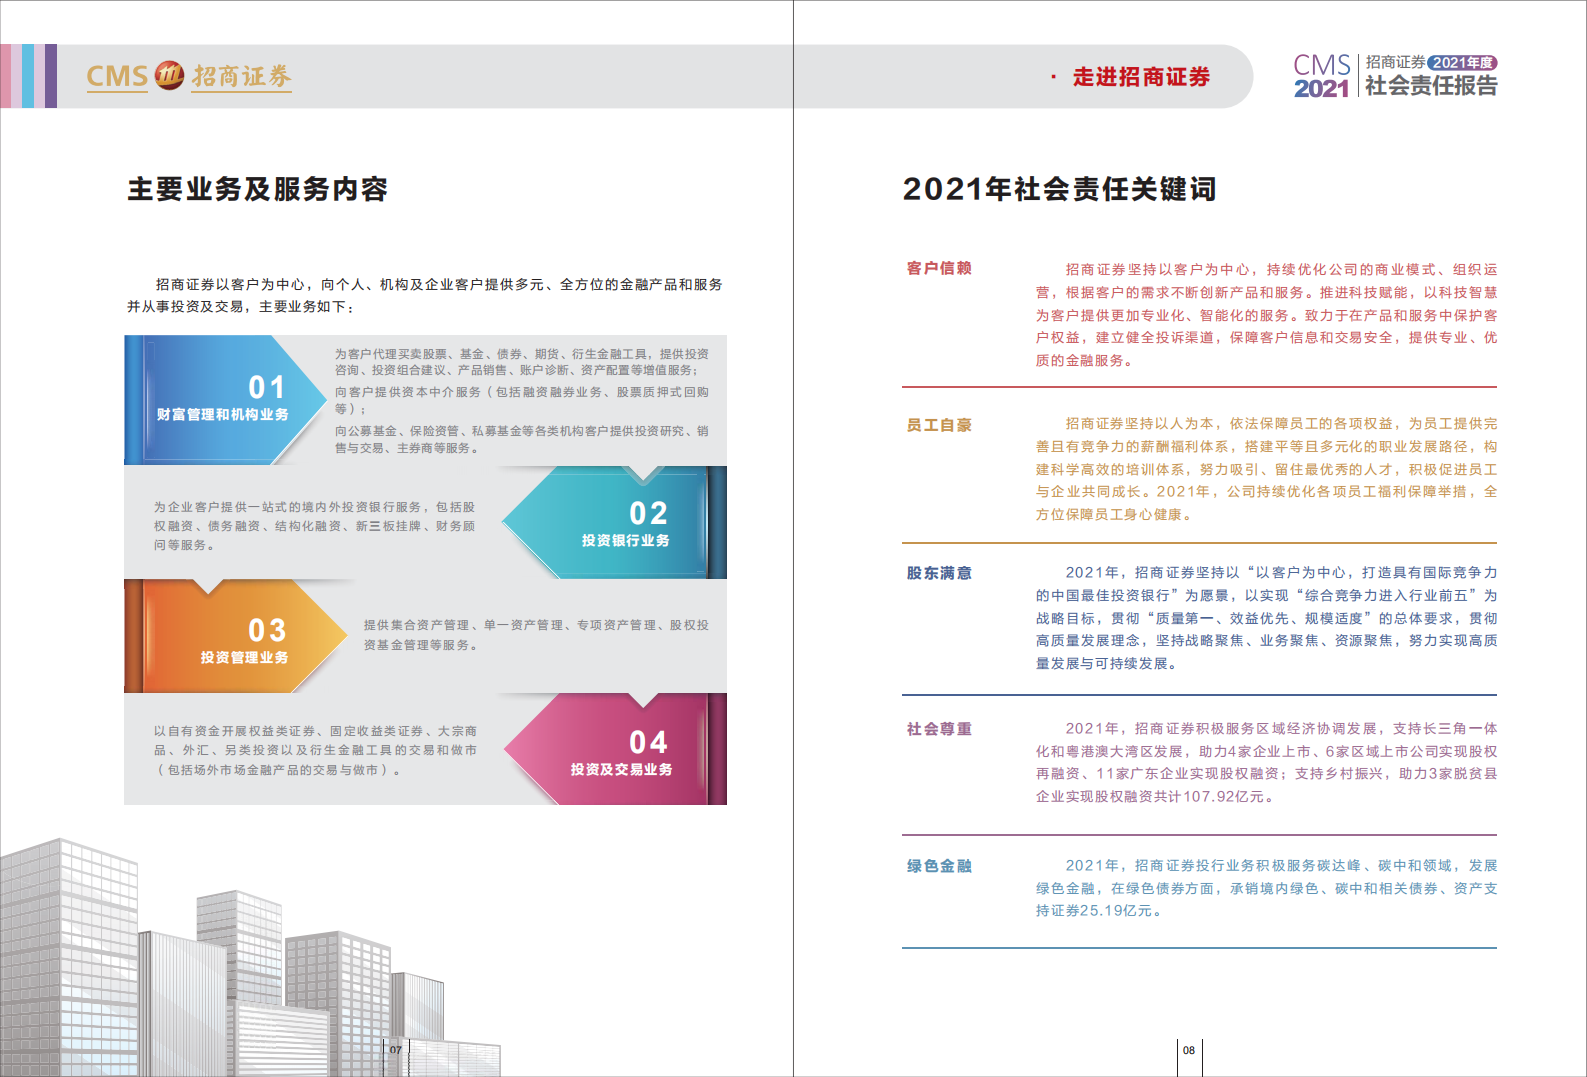Click the text 为企业客户提供一站式的境内外投资银行服务
The image size is (1587, 1077).
pos(315,526)
